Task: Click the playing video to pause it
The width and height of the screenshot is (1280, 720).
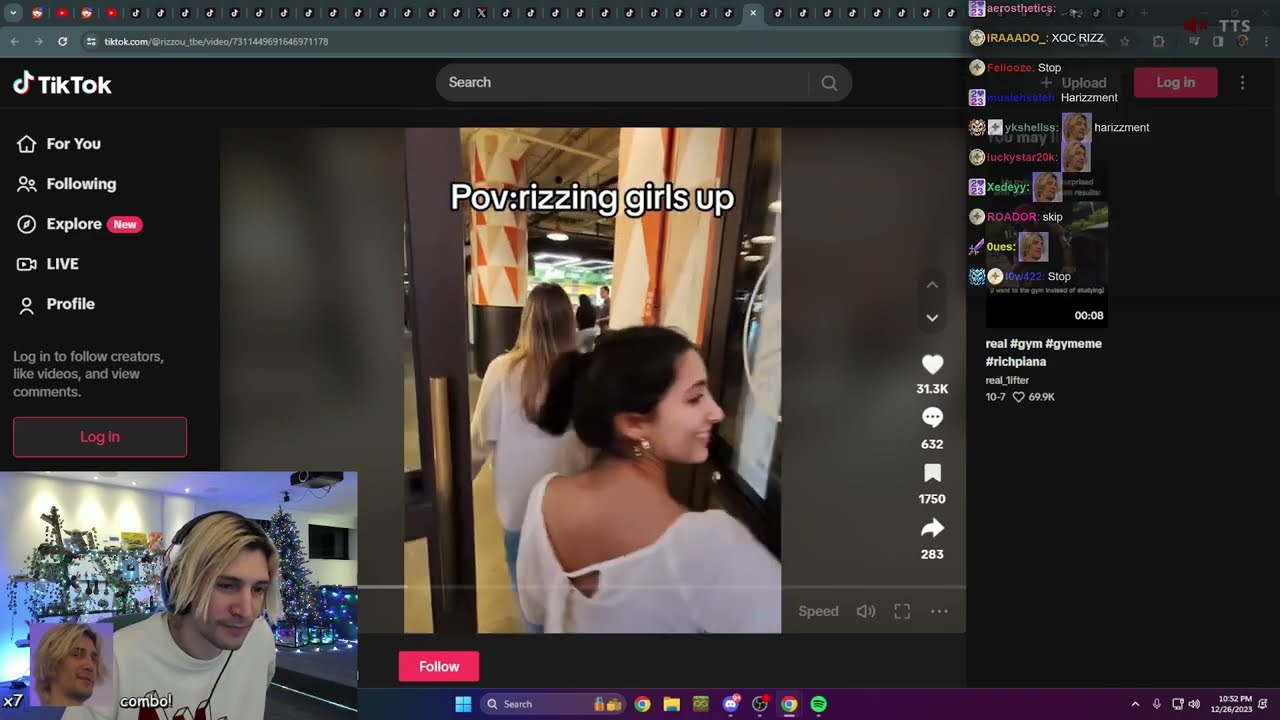Action: [x=592, y=380]
